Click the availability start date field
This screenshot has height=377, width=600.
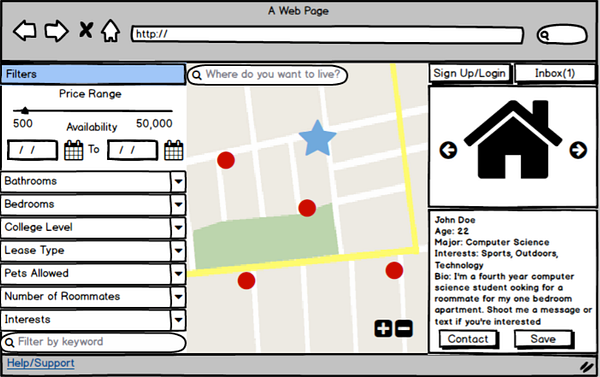click(x=33, y=150)
